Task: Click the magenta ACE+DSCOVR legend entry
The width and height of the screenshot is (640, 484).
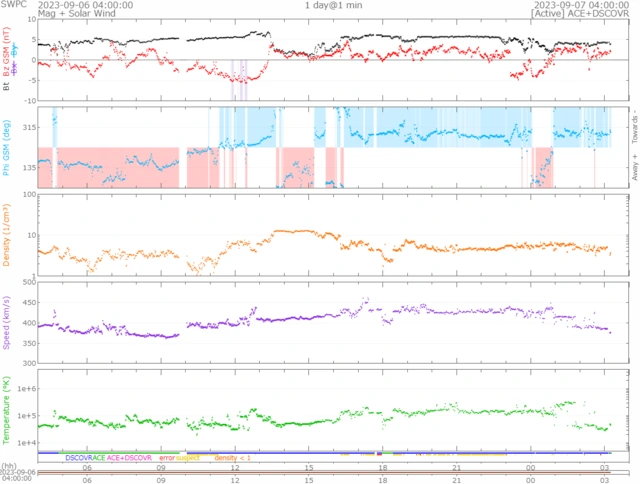Action: [129, 458]
